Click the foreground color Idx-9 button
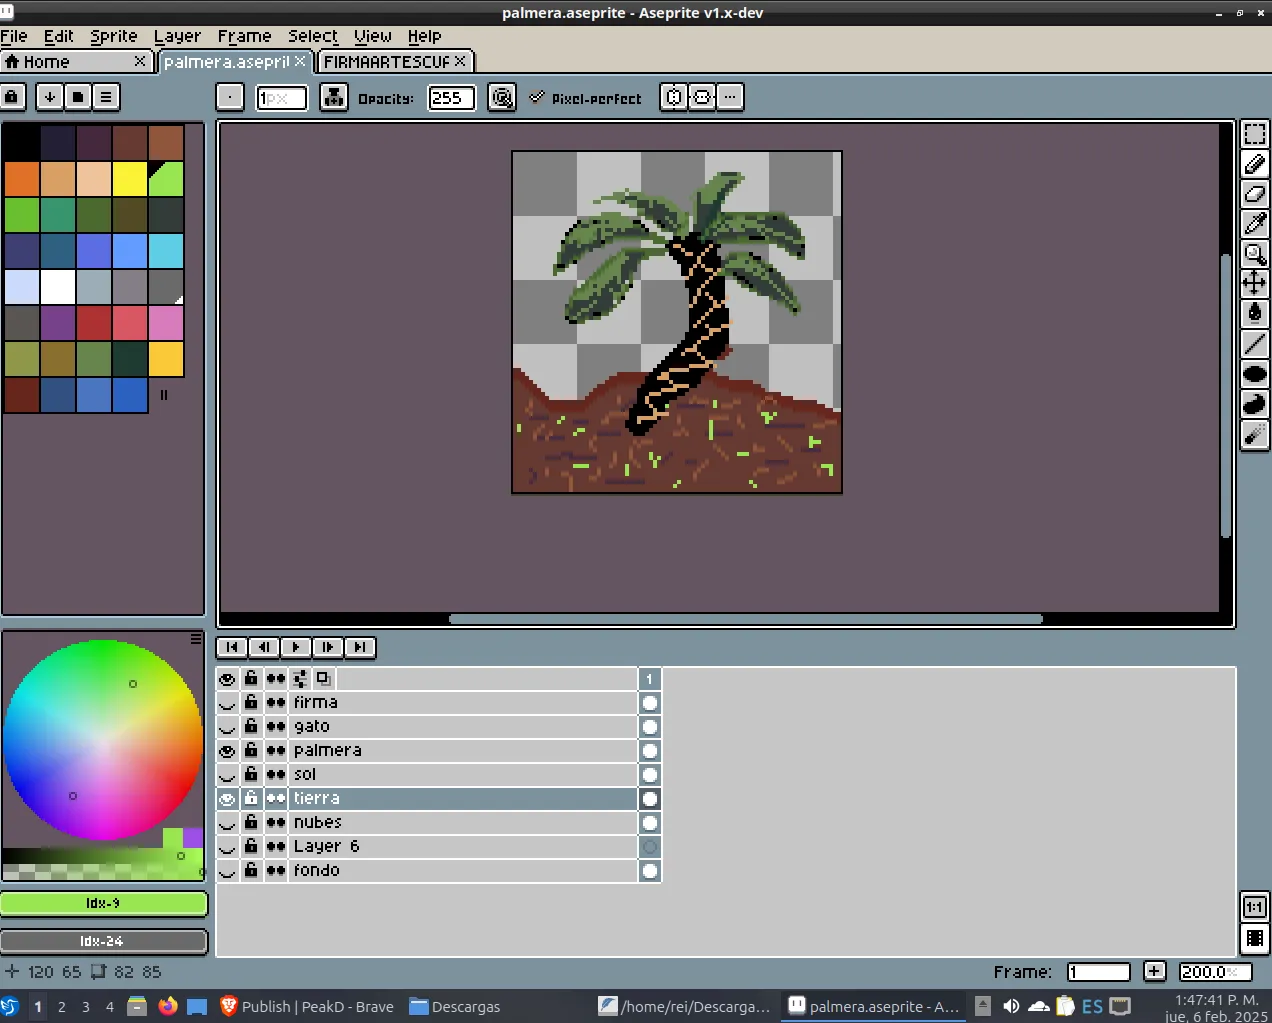Viewport: 1272px width, 1023px height. 103,904
